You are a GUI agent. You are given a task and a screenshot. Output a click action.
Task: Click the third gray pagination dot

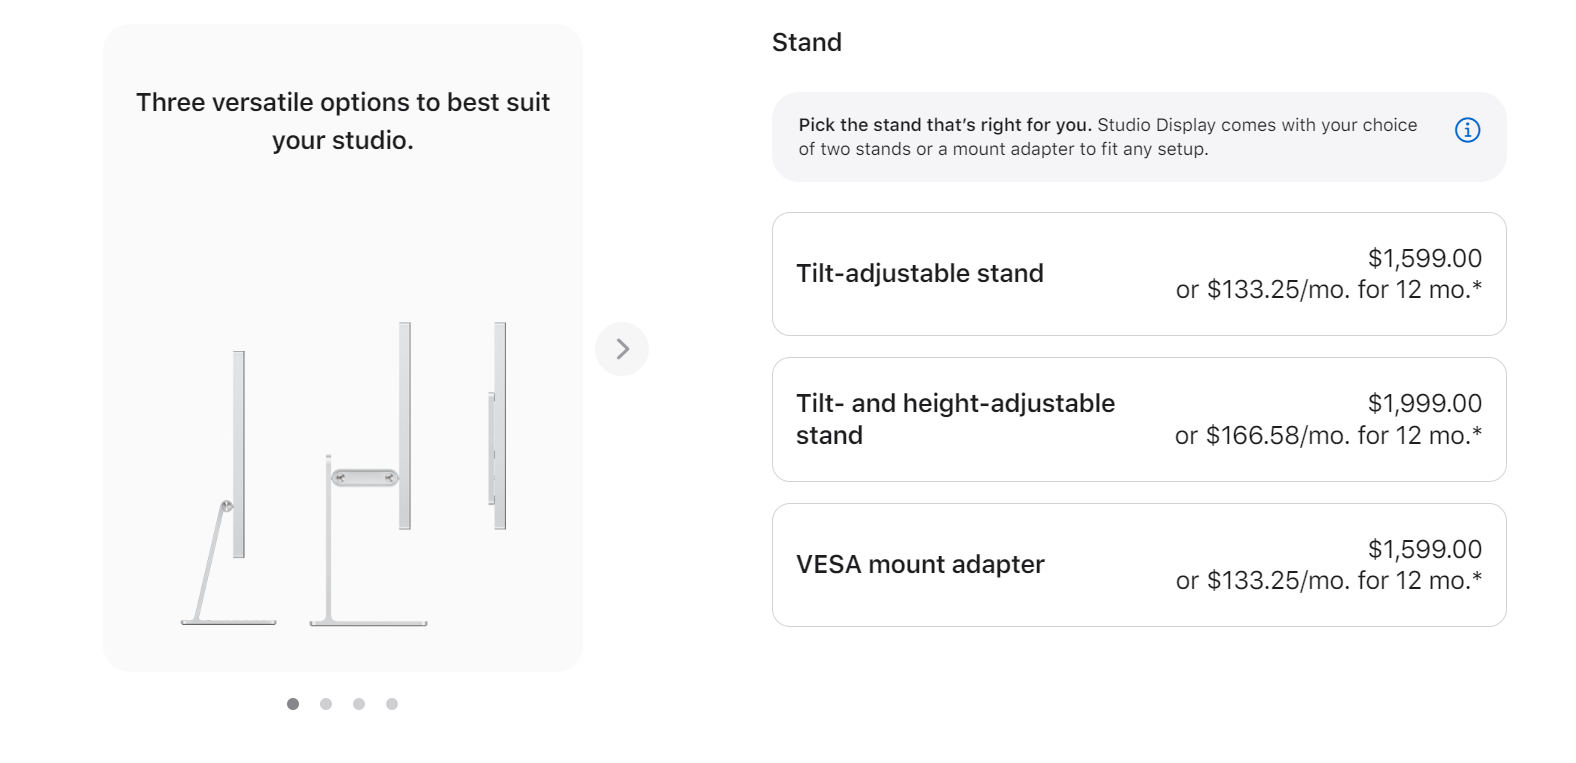click(x=359, y=703)
